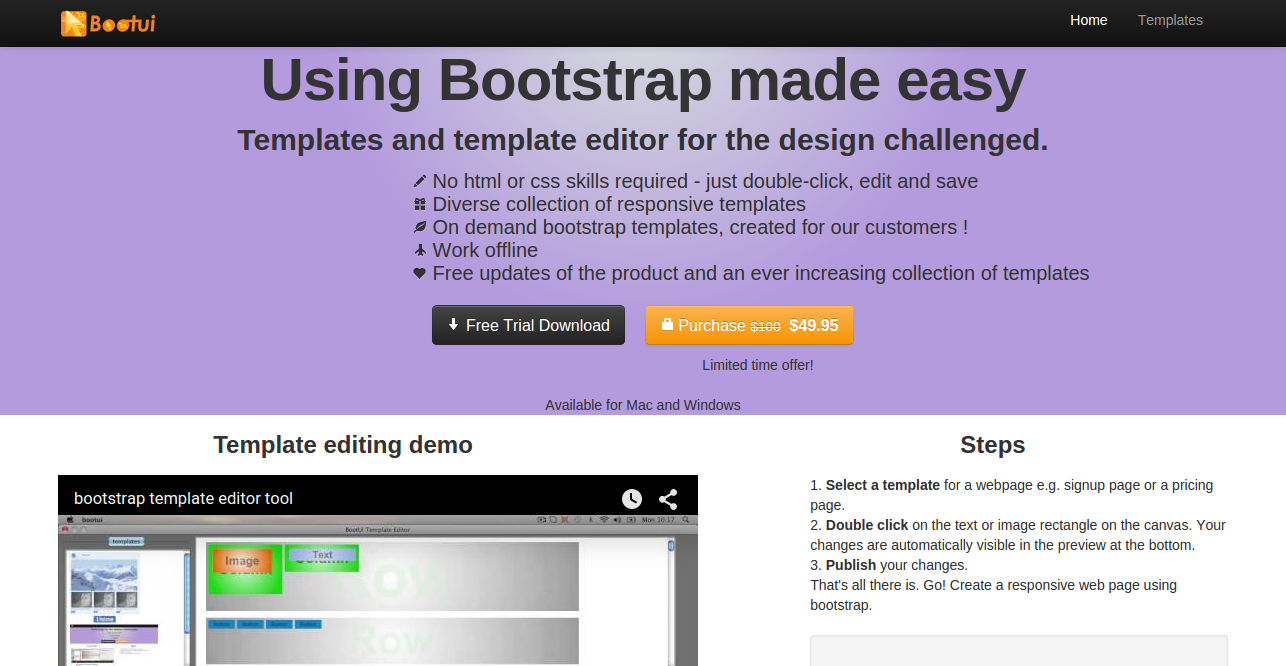The width and height of the screenshot is (1286, 666).
Task: Click the Bootui logo in navbar
Action: (108, 22)
